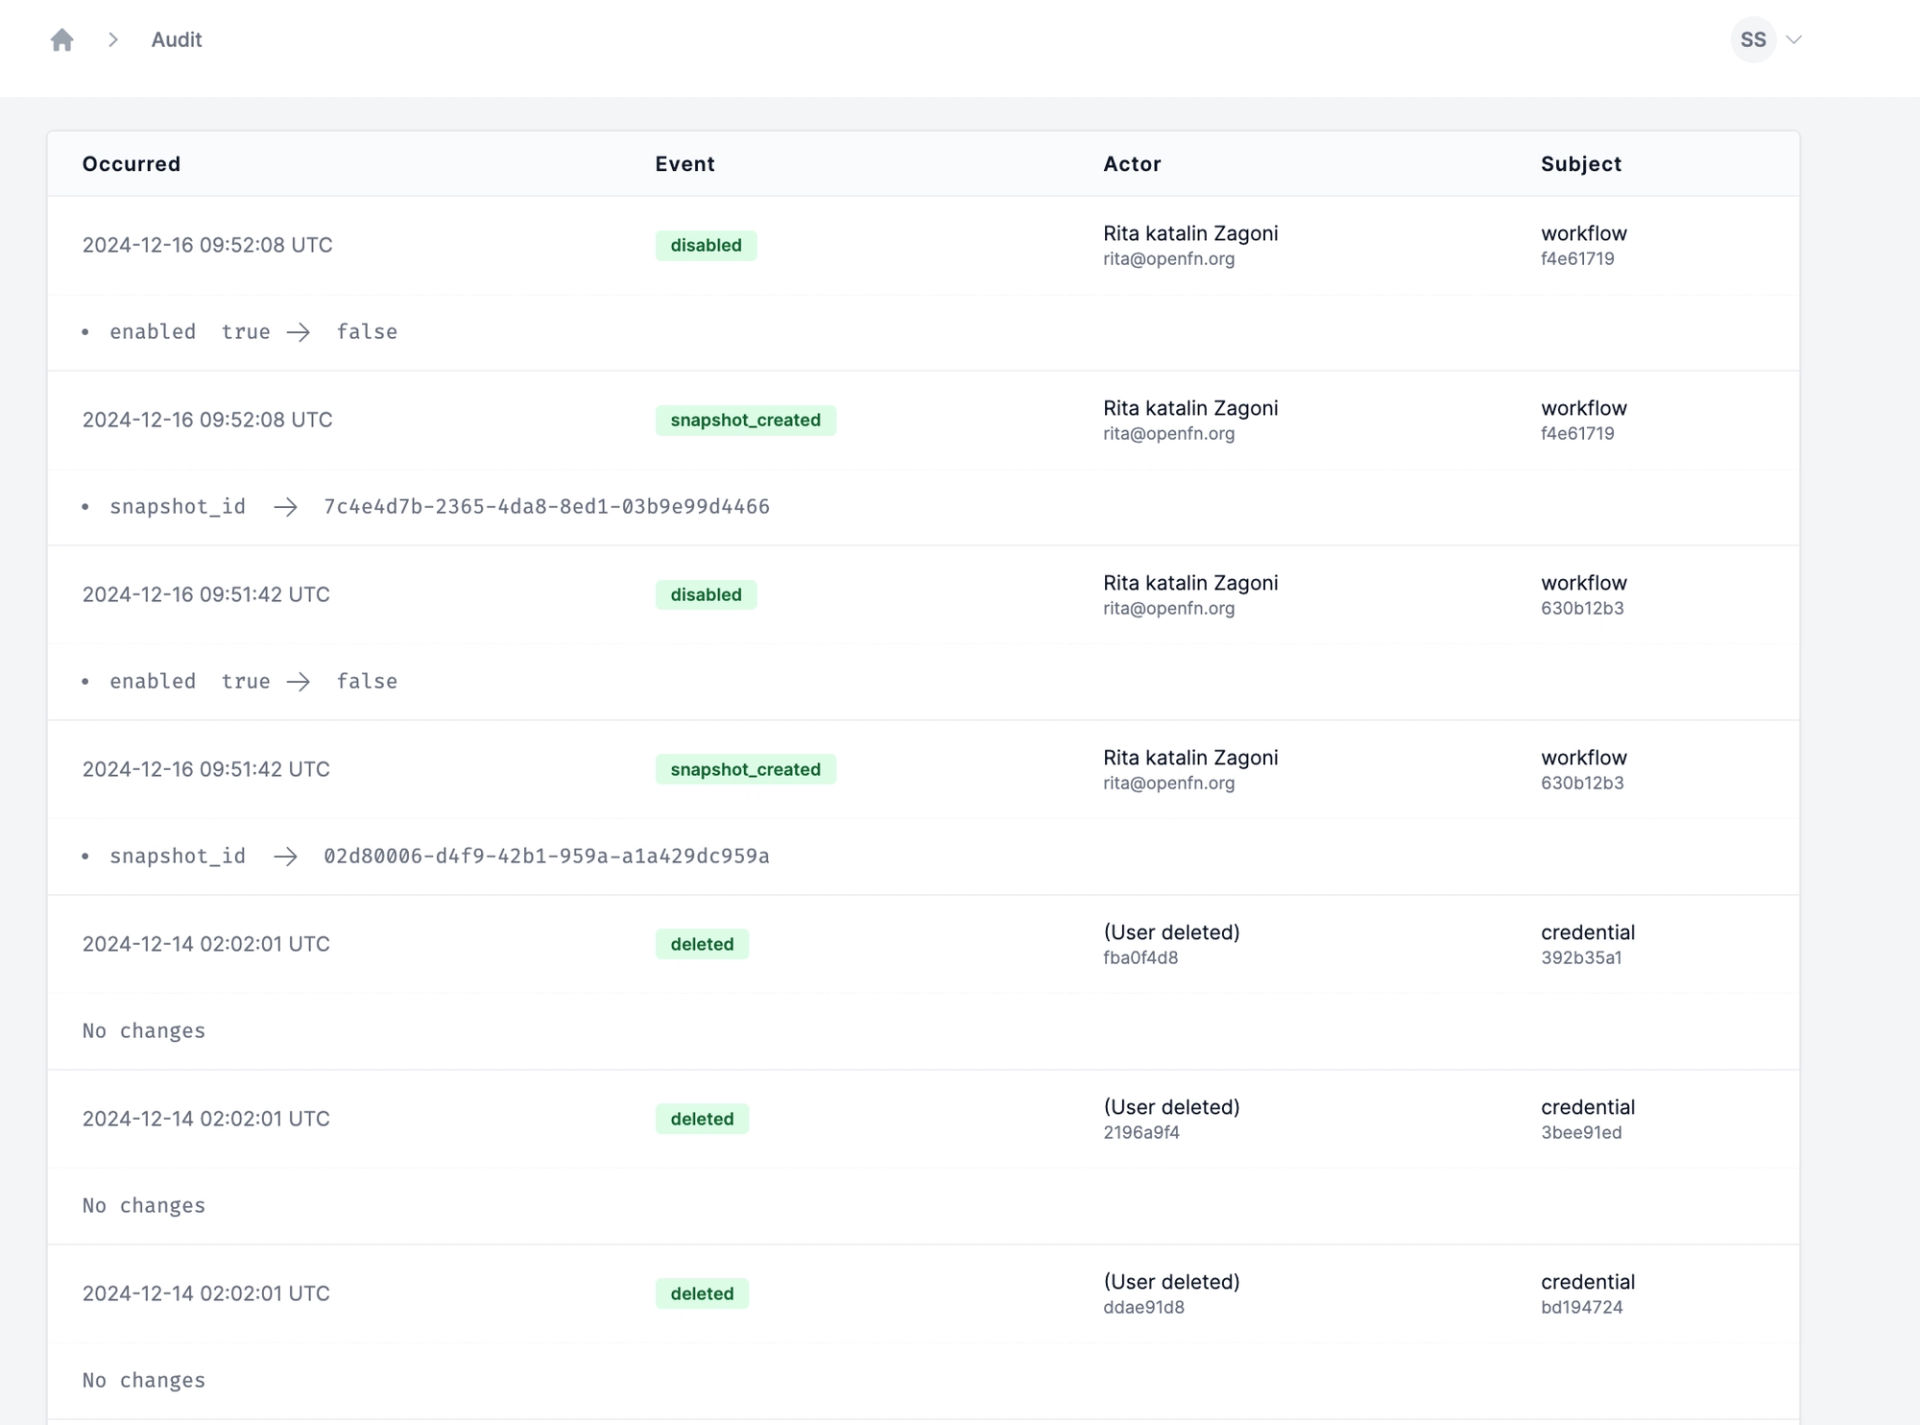The width and height of the screenshot is (1920, 1425).
Task: Click the credential 392b35a1 subject
Action: click(1587, 944)
